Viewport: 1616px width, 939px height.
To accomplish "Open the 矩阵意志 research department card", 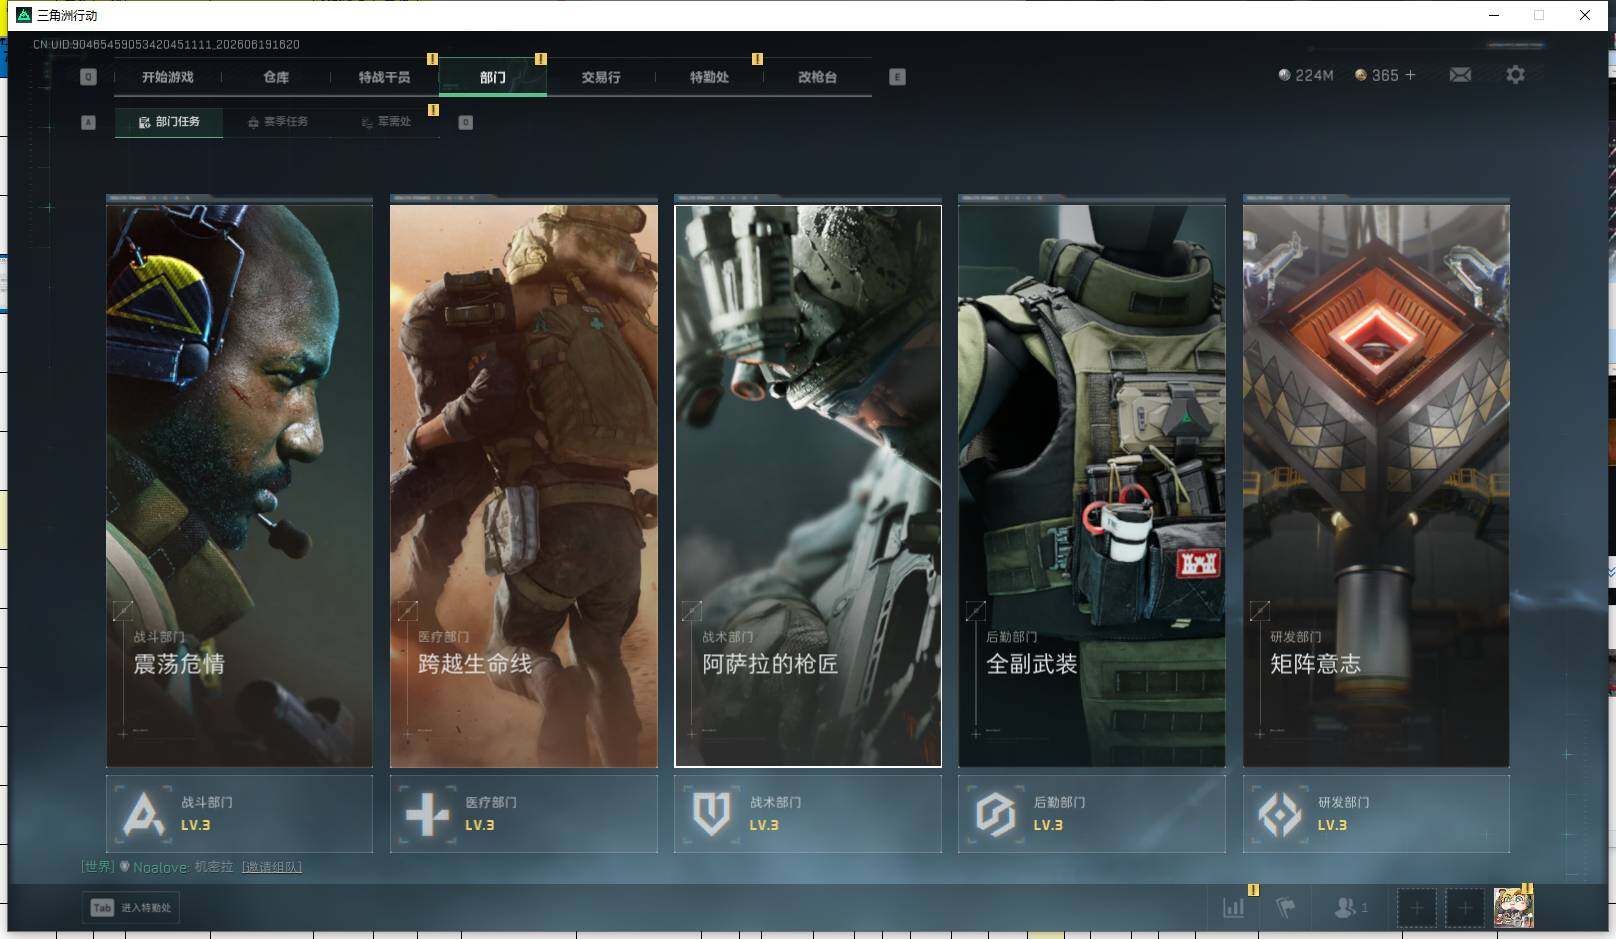I will click(x=1376, y=486).
